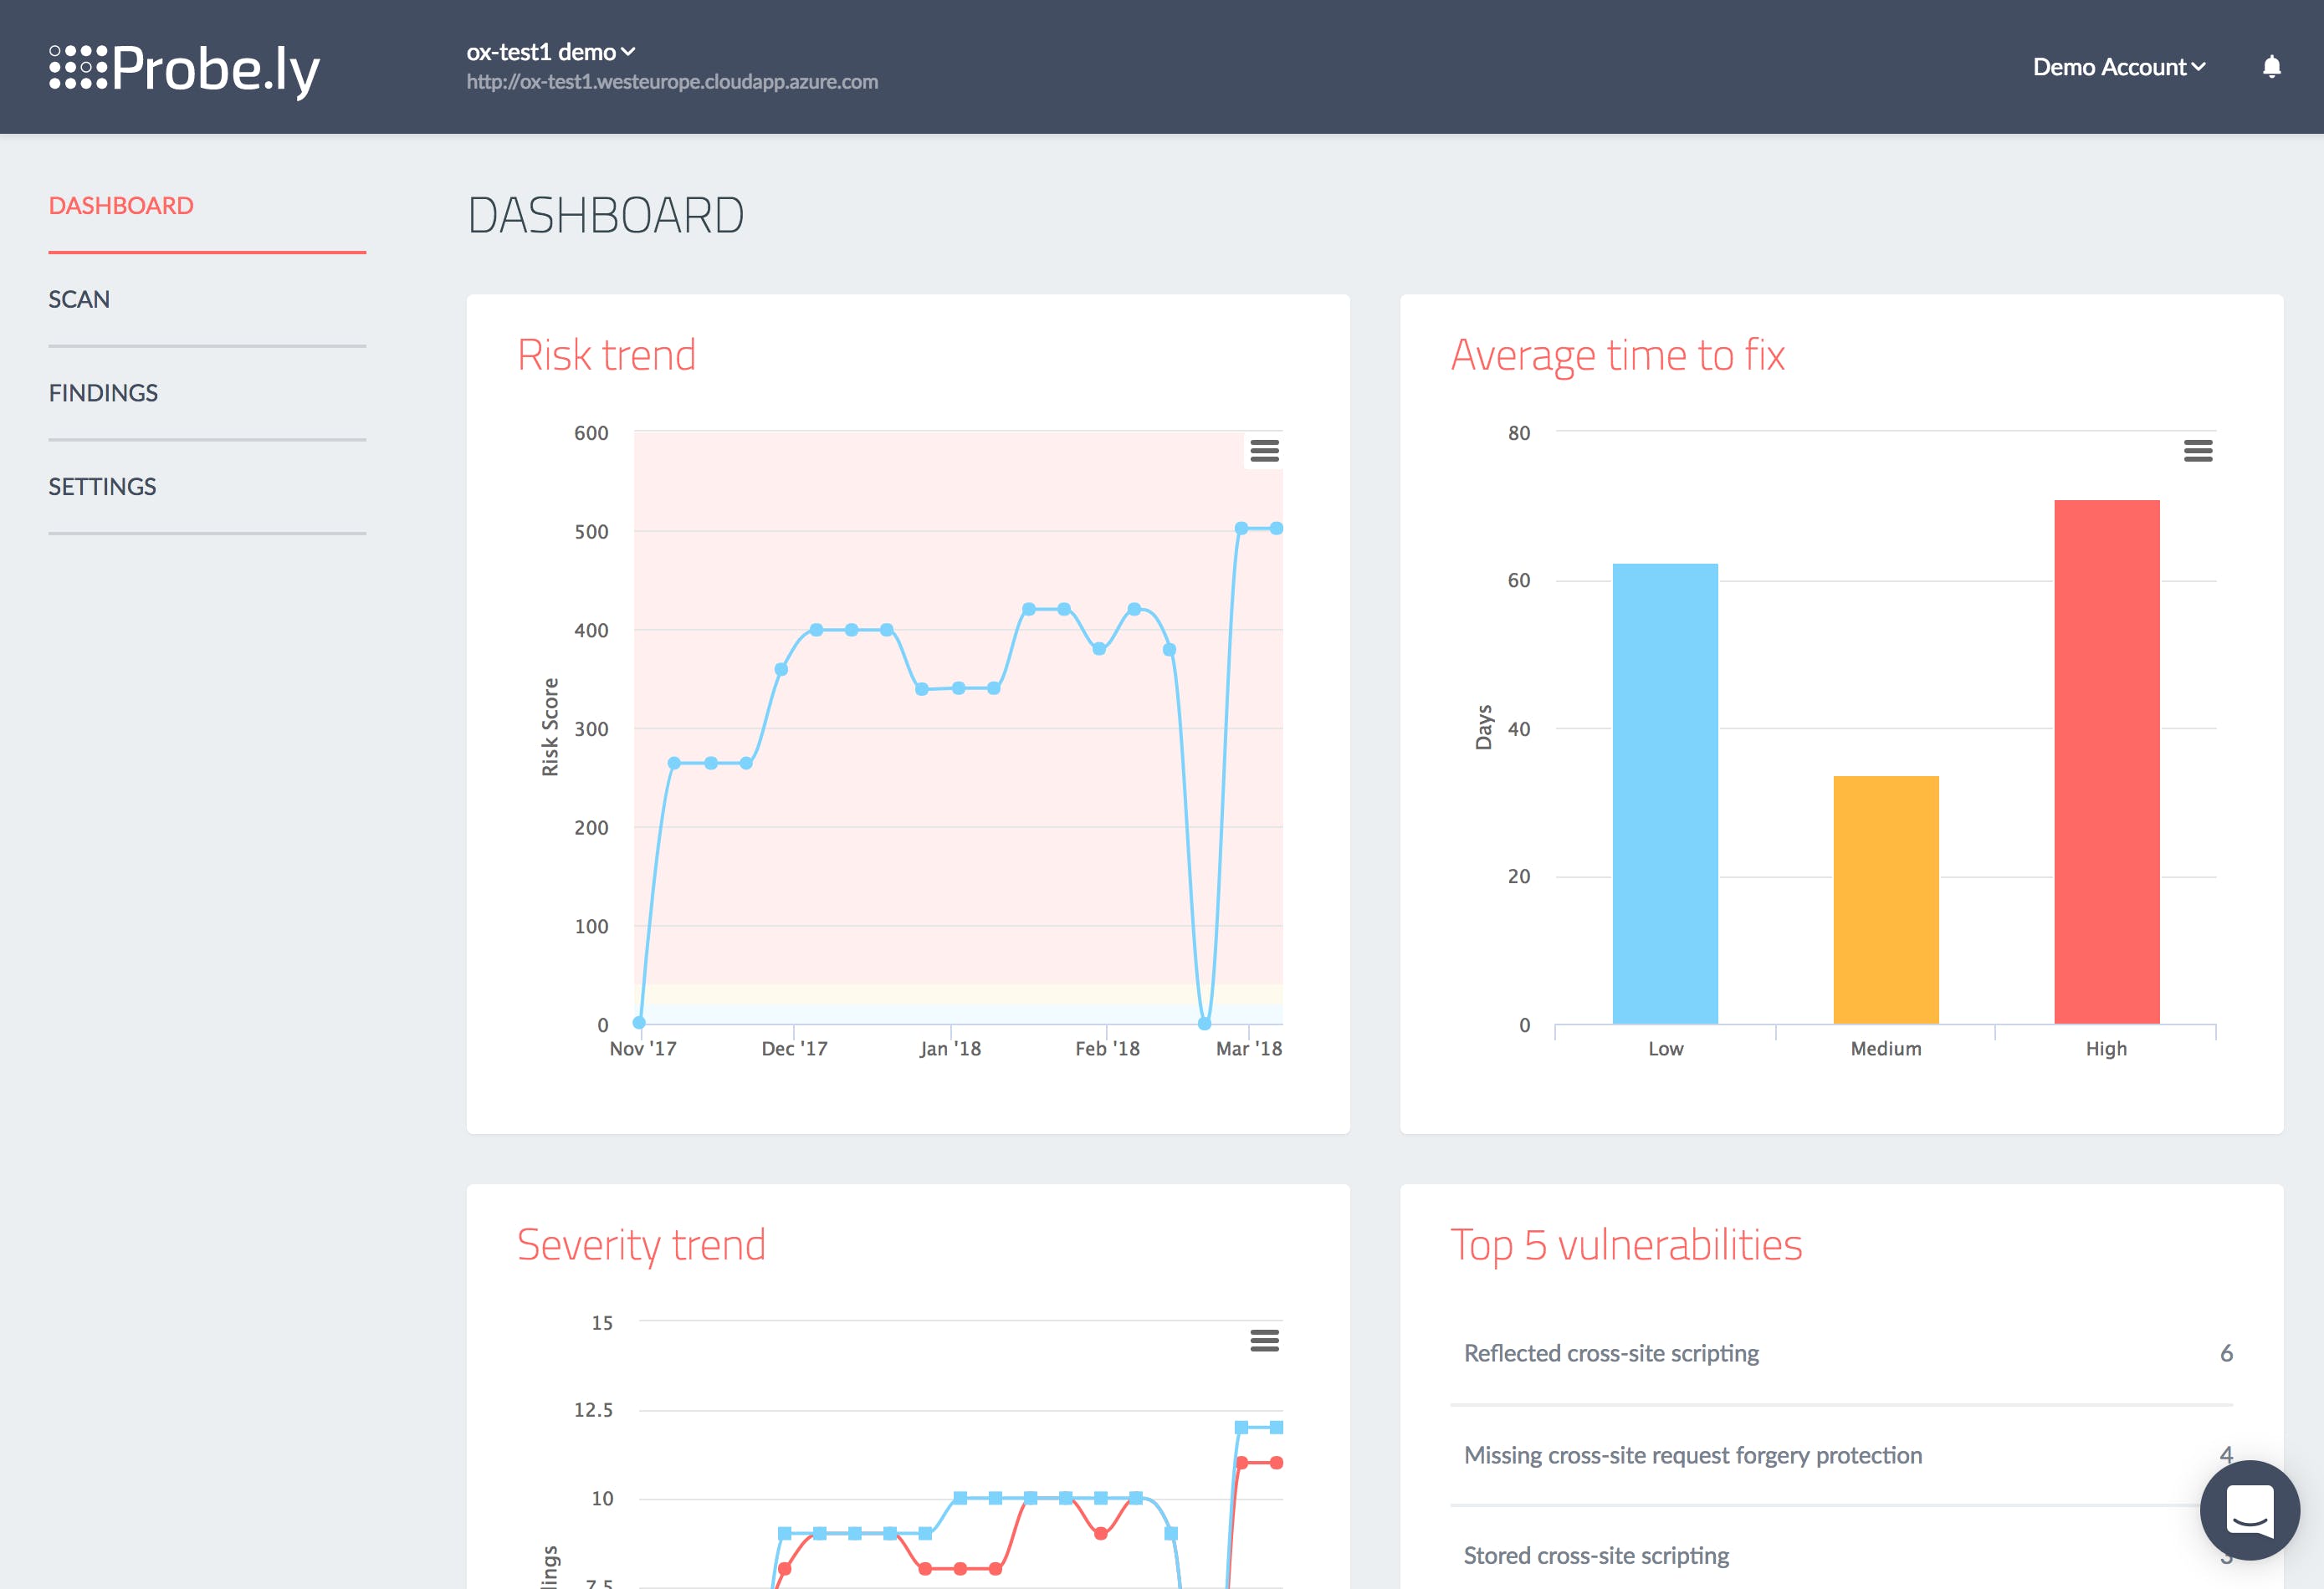Expand the ox-test1 demo target dropdown
Viewport: 2324px width, 1589px height.
click(x=551, y=52)
